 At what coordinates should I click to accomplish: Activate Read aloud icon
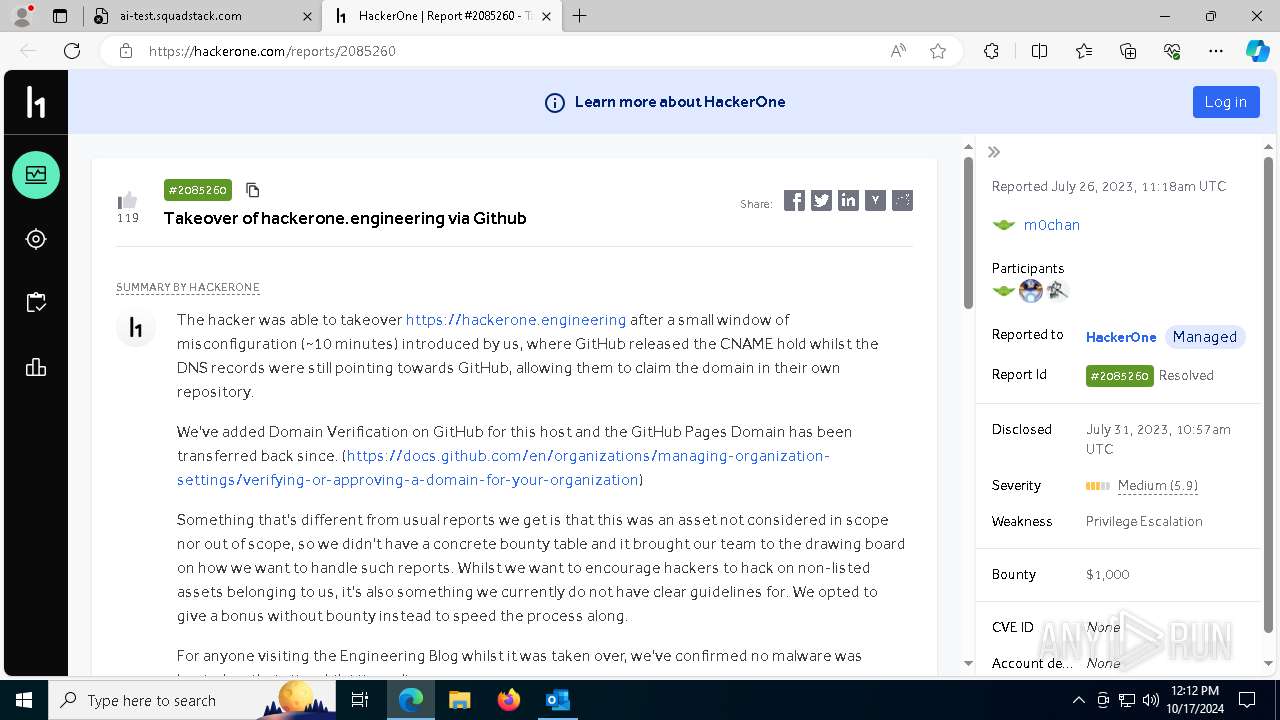point(898,51)
